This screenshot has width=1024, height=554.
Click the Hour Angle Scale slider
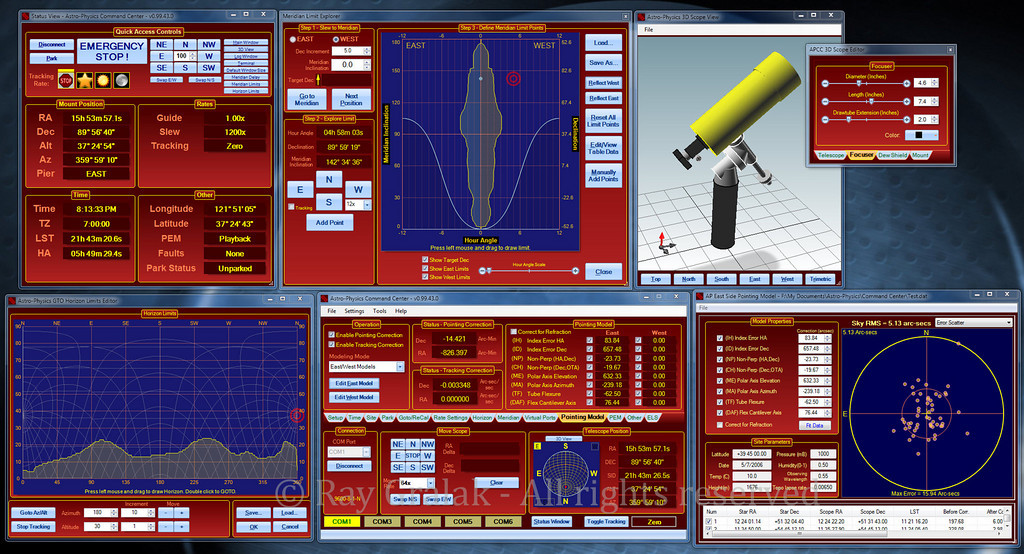(529, 270)
